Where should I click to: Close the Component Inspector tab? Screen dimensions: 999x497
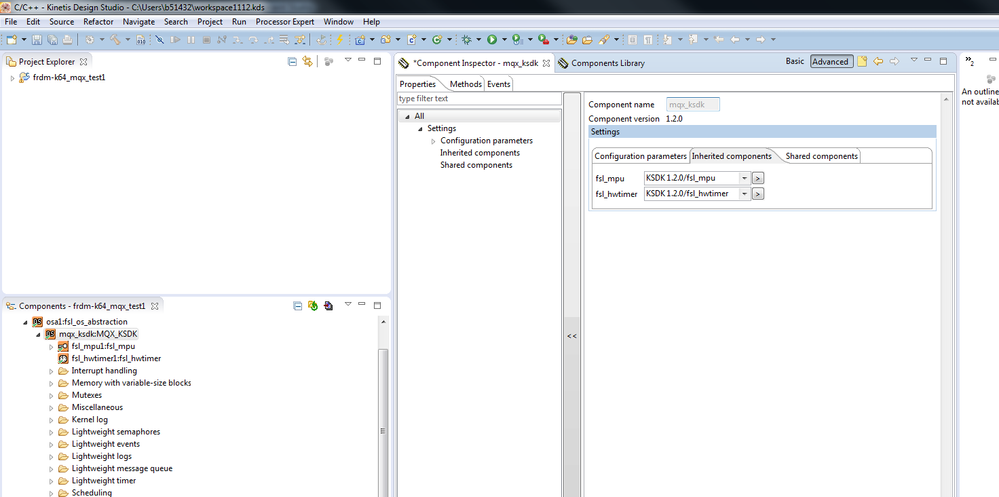[x=546, y=63]
